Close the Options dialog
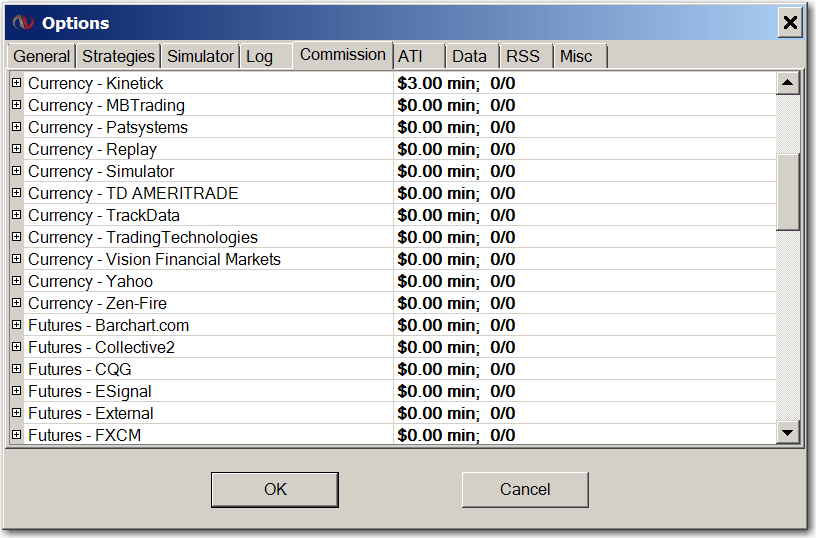The height and width of the screenshot is (538, 816). coord(790,23)
